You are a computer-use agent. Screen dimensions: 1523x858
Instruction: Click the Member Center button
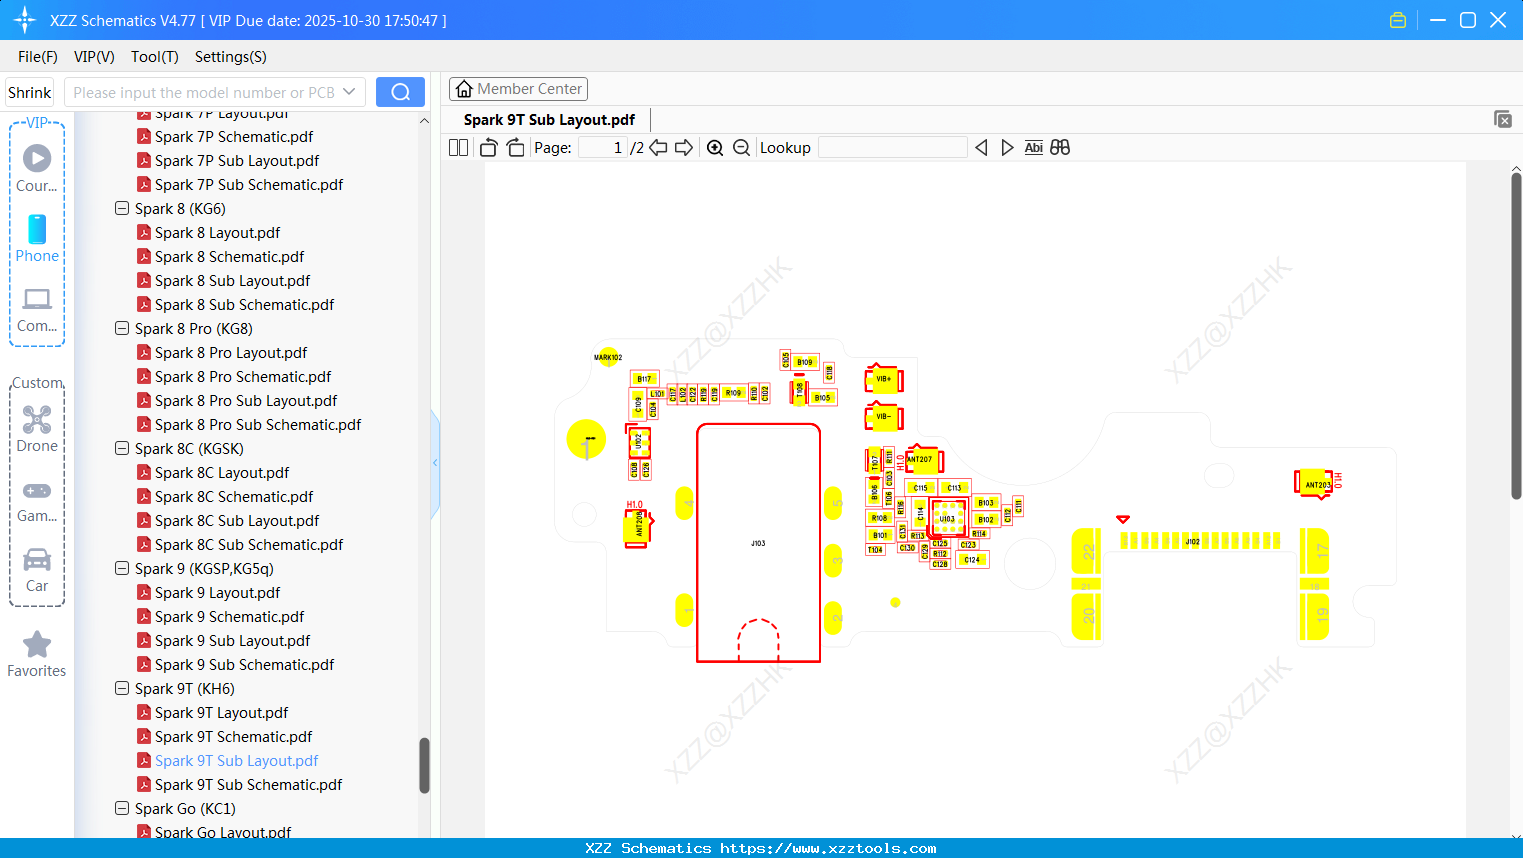[518, 89]
